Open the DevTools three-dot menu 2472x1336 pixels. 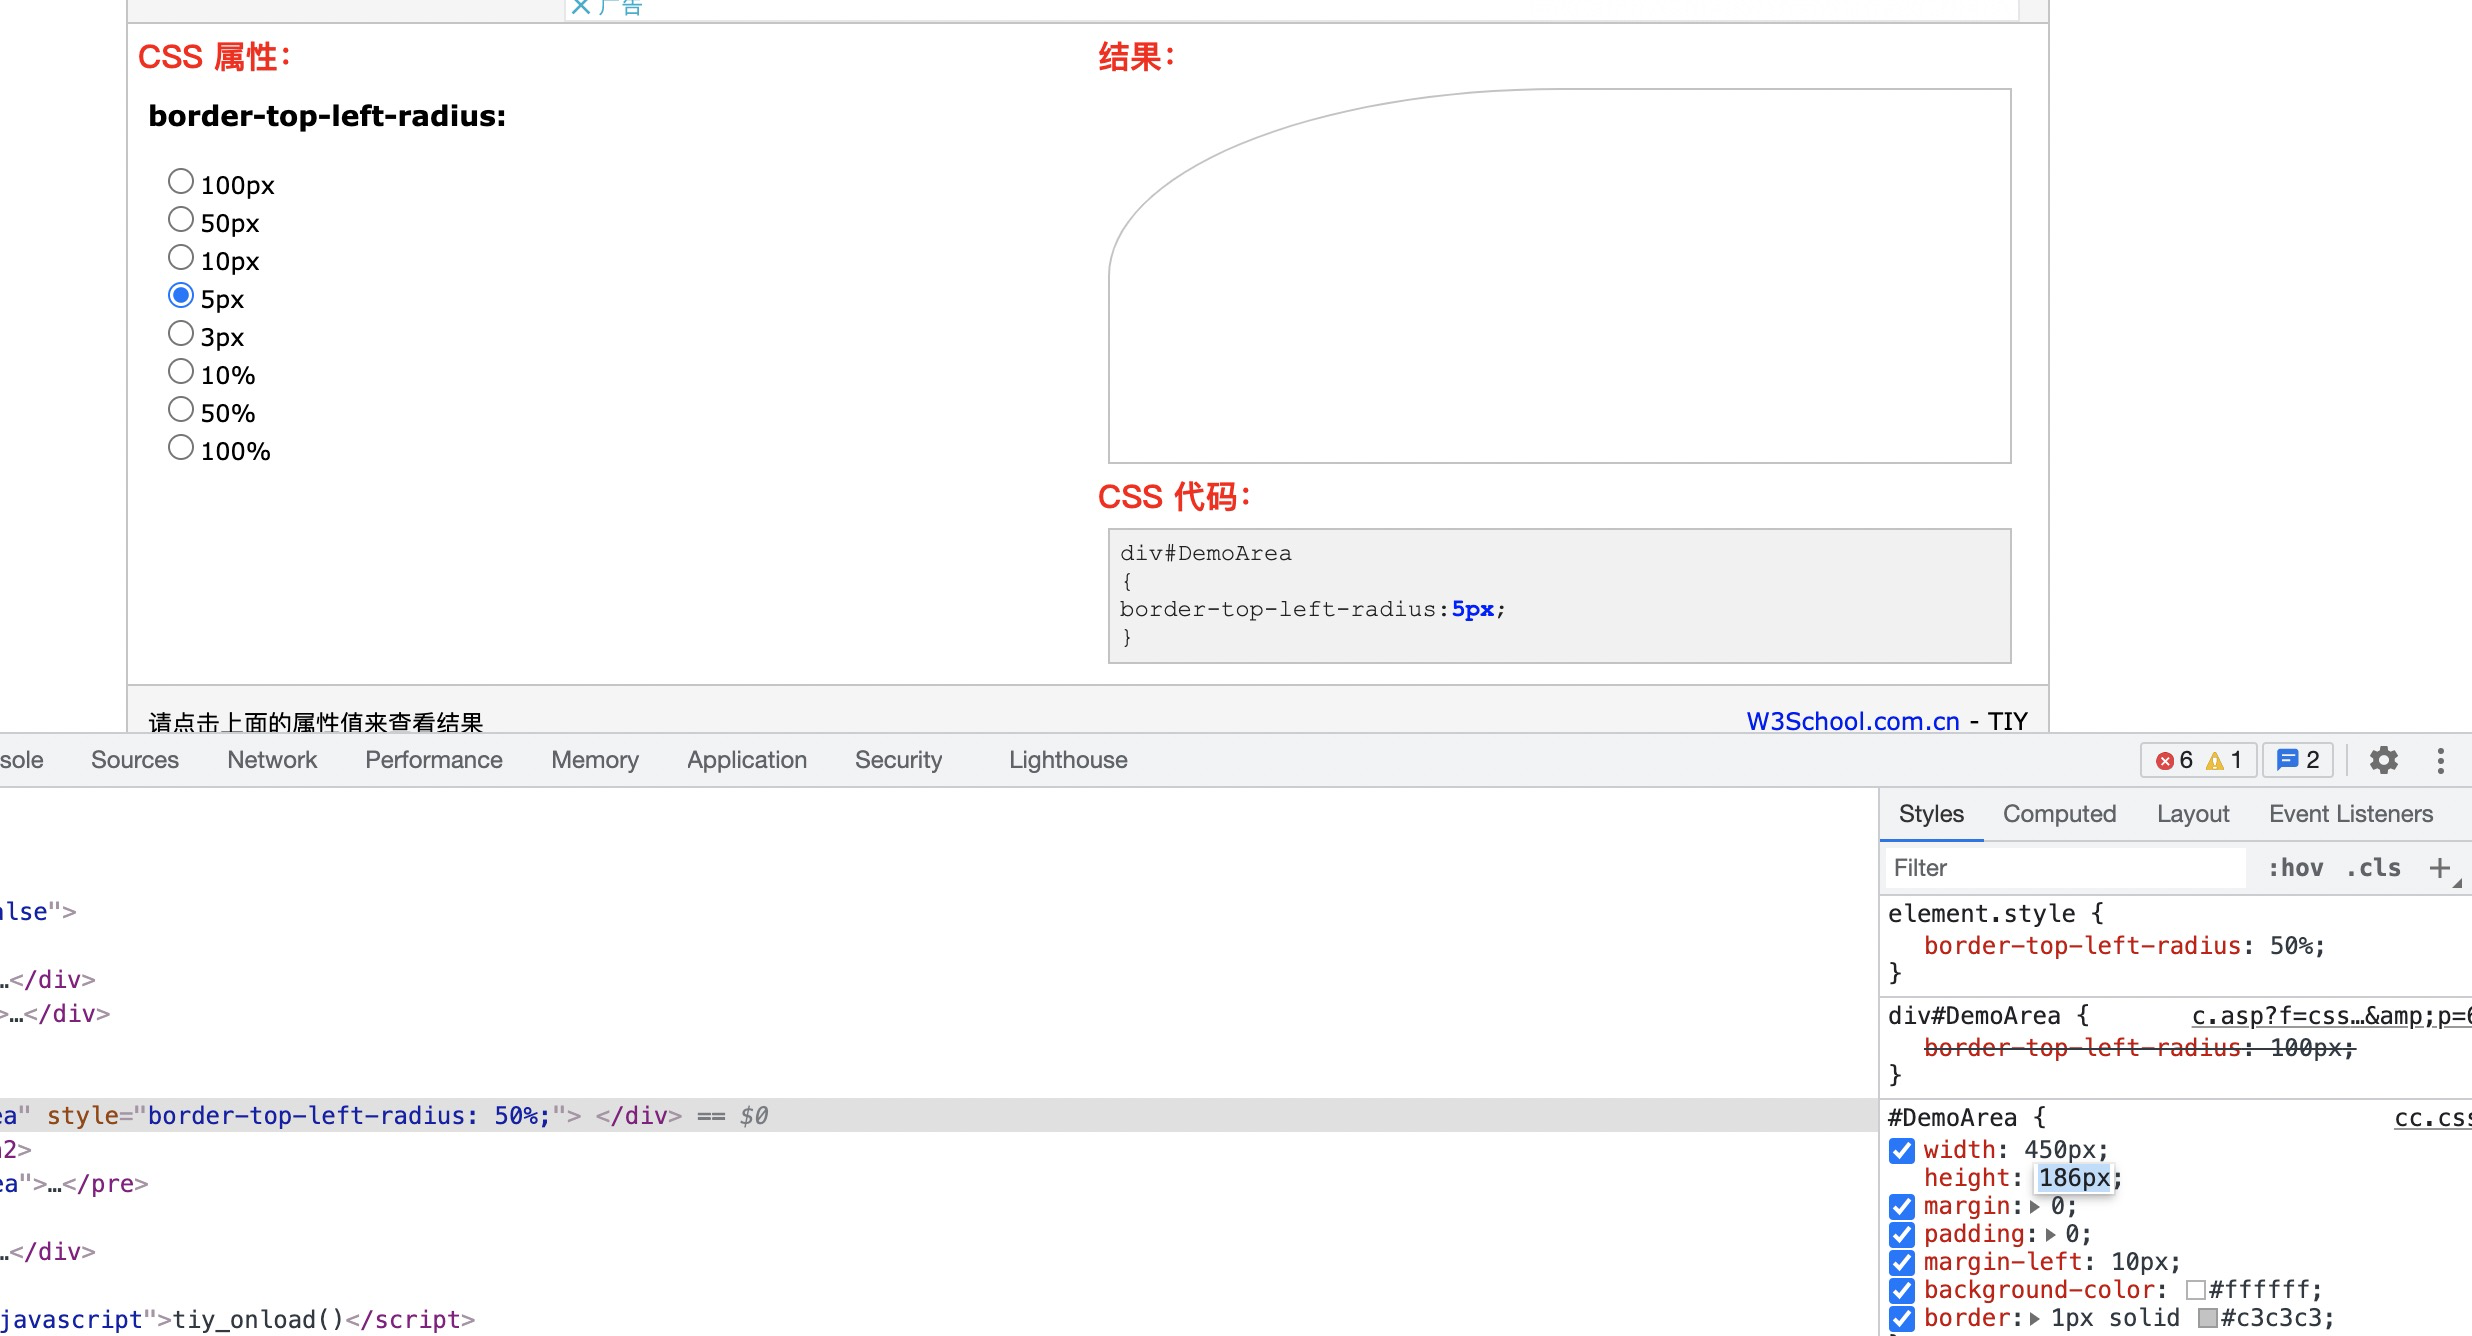pos(2440,760)
